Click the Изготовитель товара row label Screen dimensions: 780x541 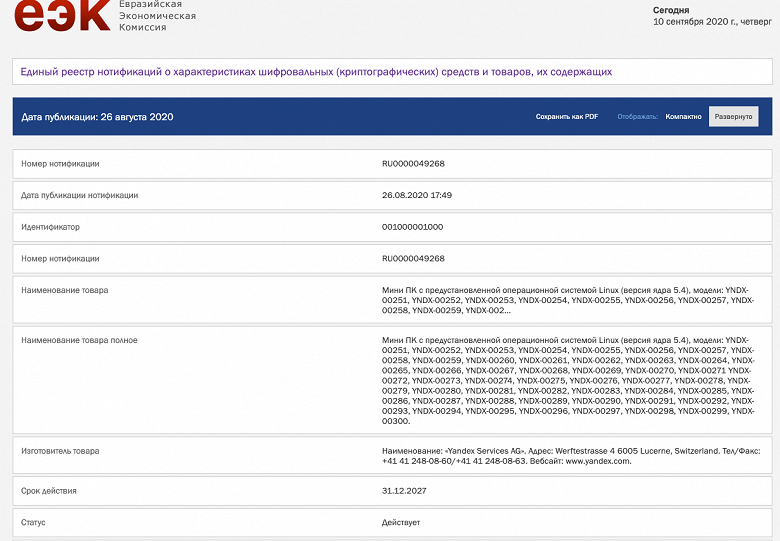60,451
